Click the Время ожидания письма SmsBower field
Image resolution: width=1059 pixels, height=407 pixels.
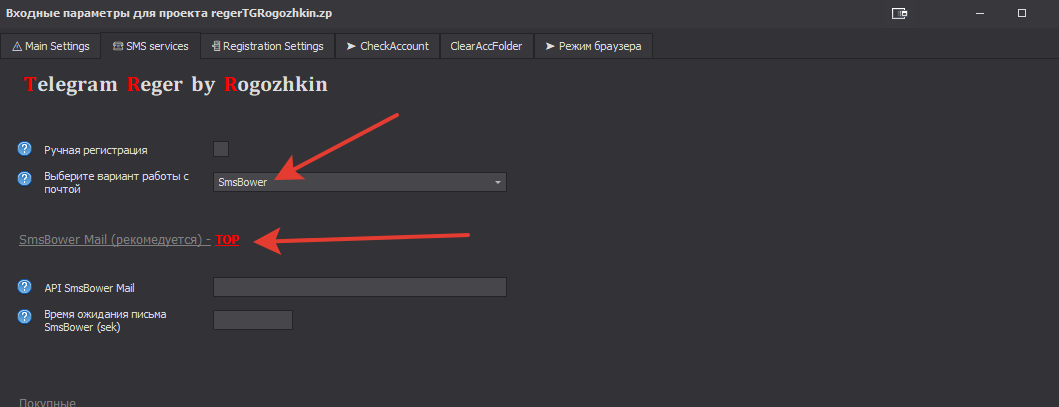pyautogui.click(x=253, y=320)
